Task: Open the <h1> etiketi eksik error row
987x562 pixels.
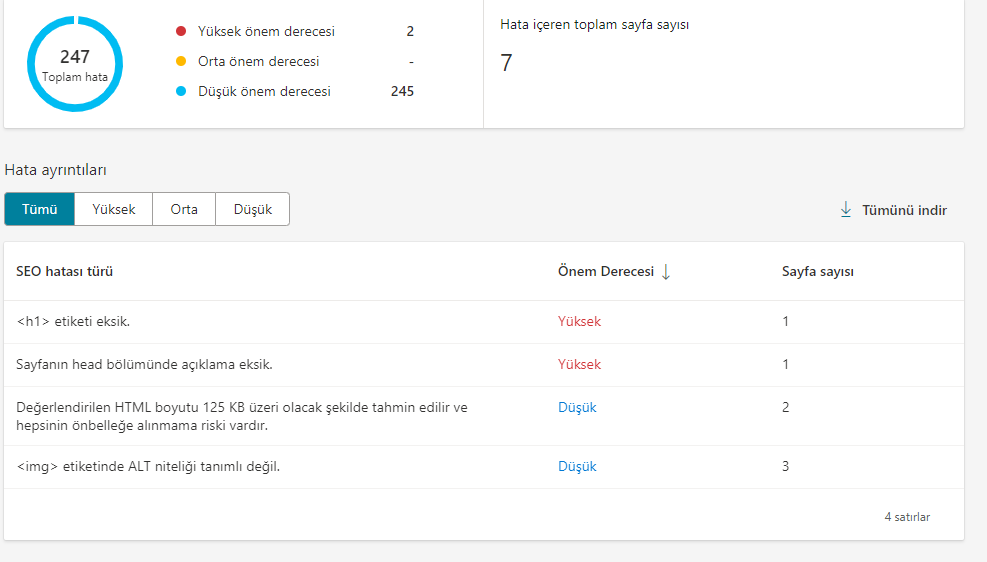Action: tap(483, 322)
